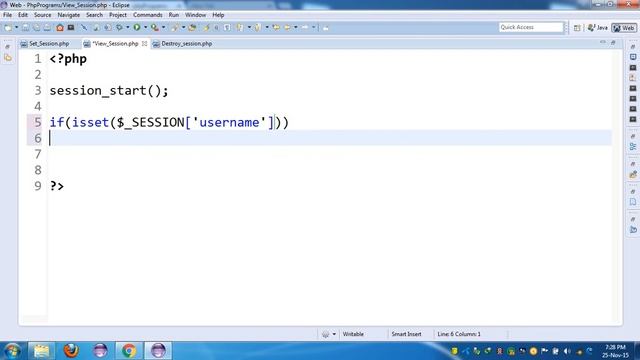Viewport: 640px width, 360px height.
Task: Minimize the editor area
Action: 603,42
